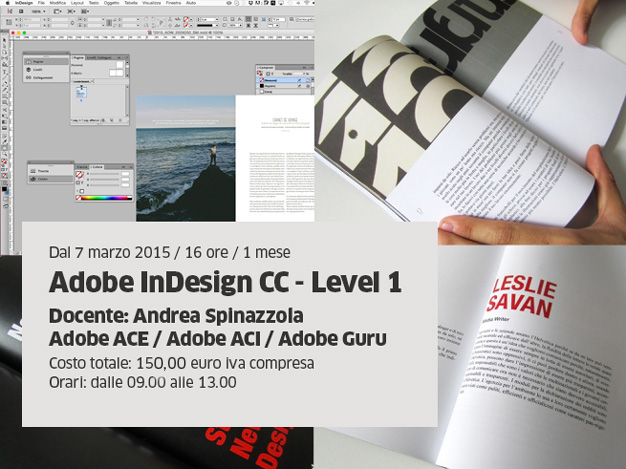Select the [Carta] swatch in Campioni
The image size is (626, 469).
(x=284, y=91)
